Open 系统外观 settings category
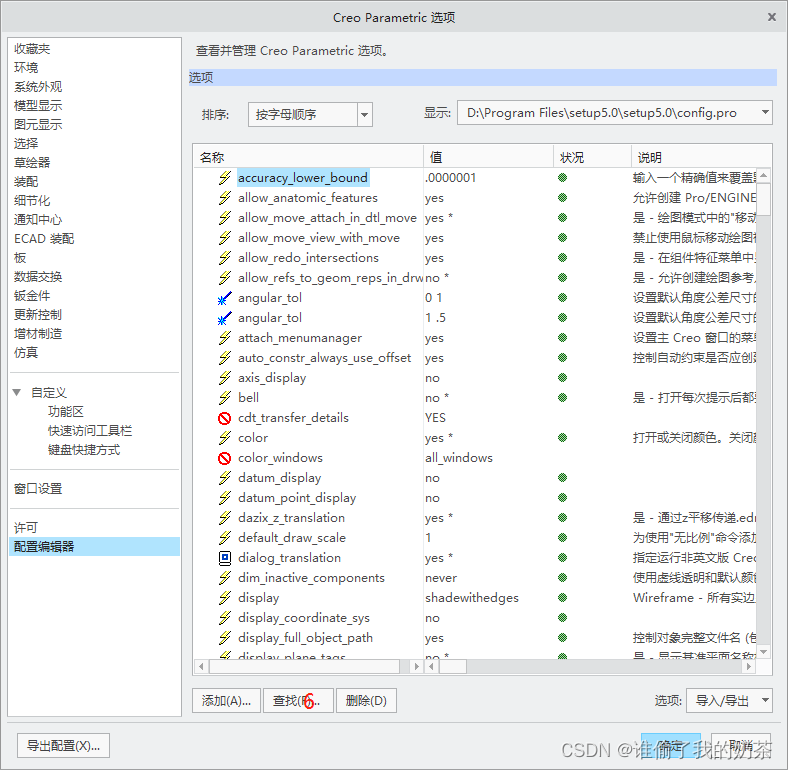The height and width of the screenshot is (770, 788). [x=38, y=87]
